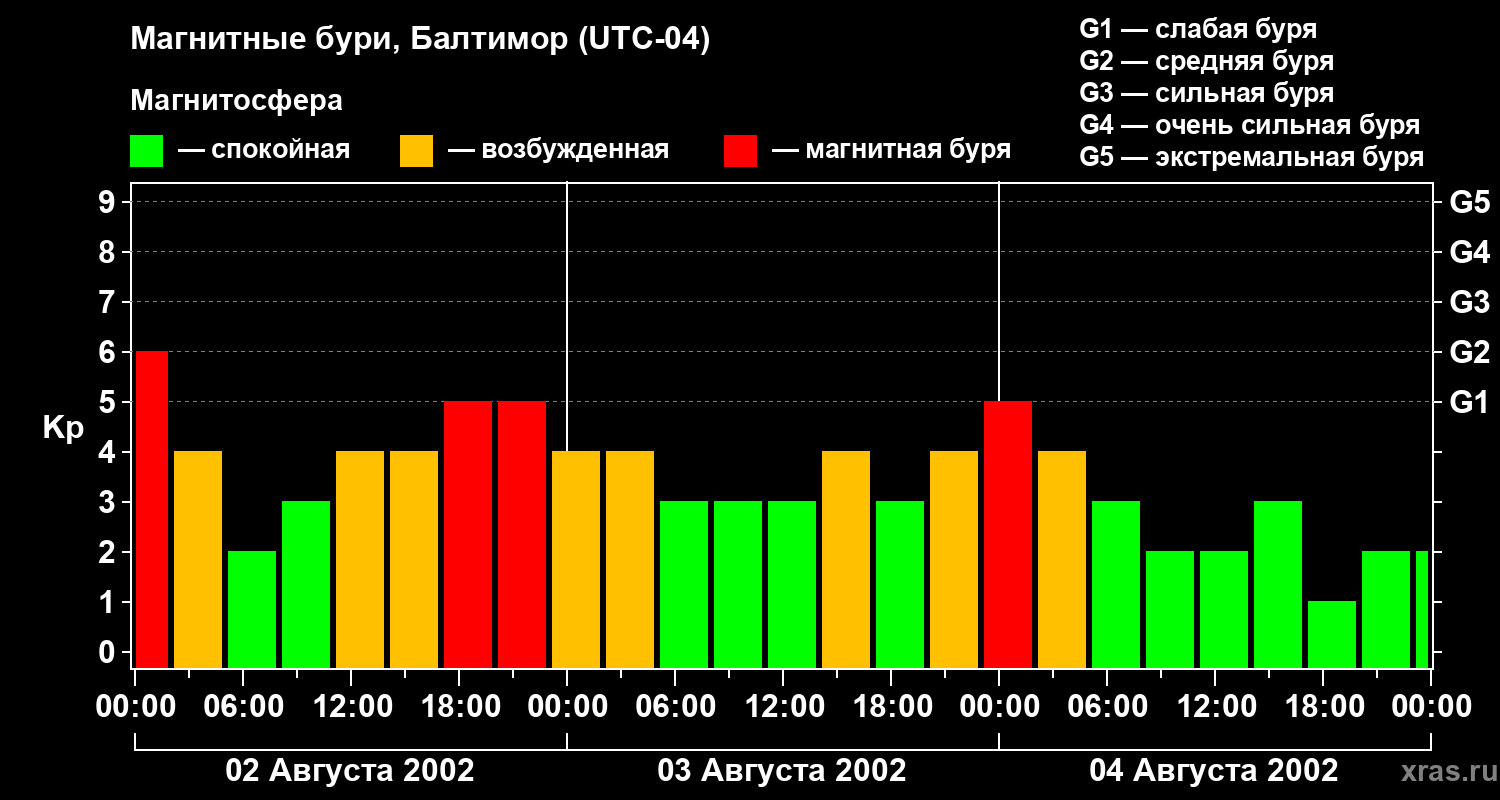Click the green 'спокойная' legend swatch

point(146,151)
